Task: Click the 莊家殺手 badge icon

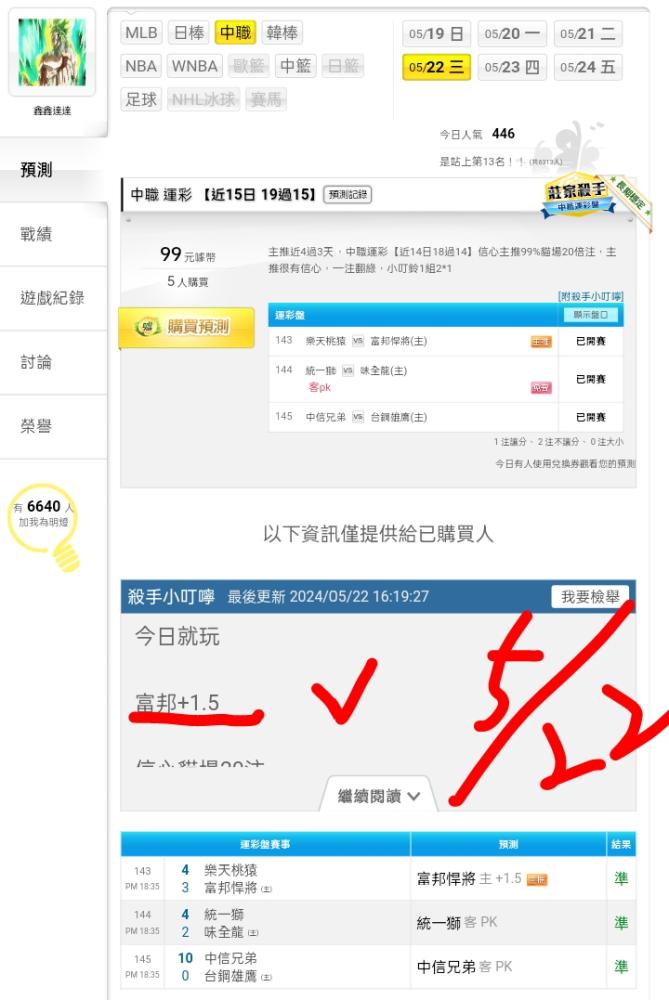Action: tap(578, 197)
